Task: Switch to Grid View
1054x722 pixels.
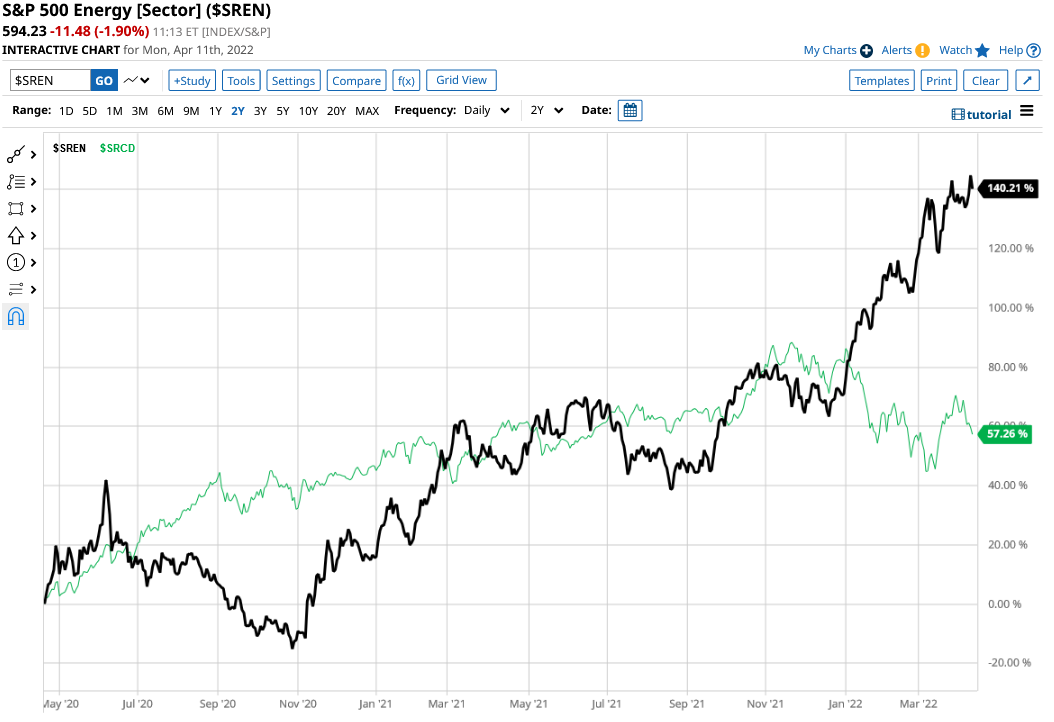Action: [461, 80]
